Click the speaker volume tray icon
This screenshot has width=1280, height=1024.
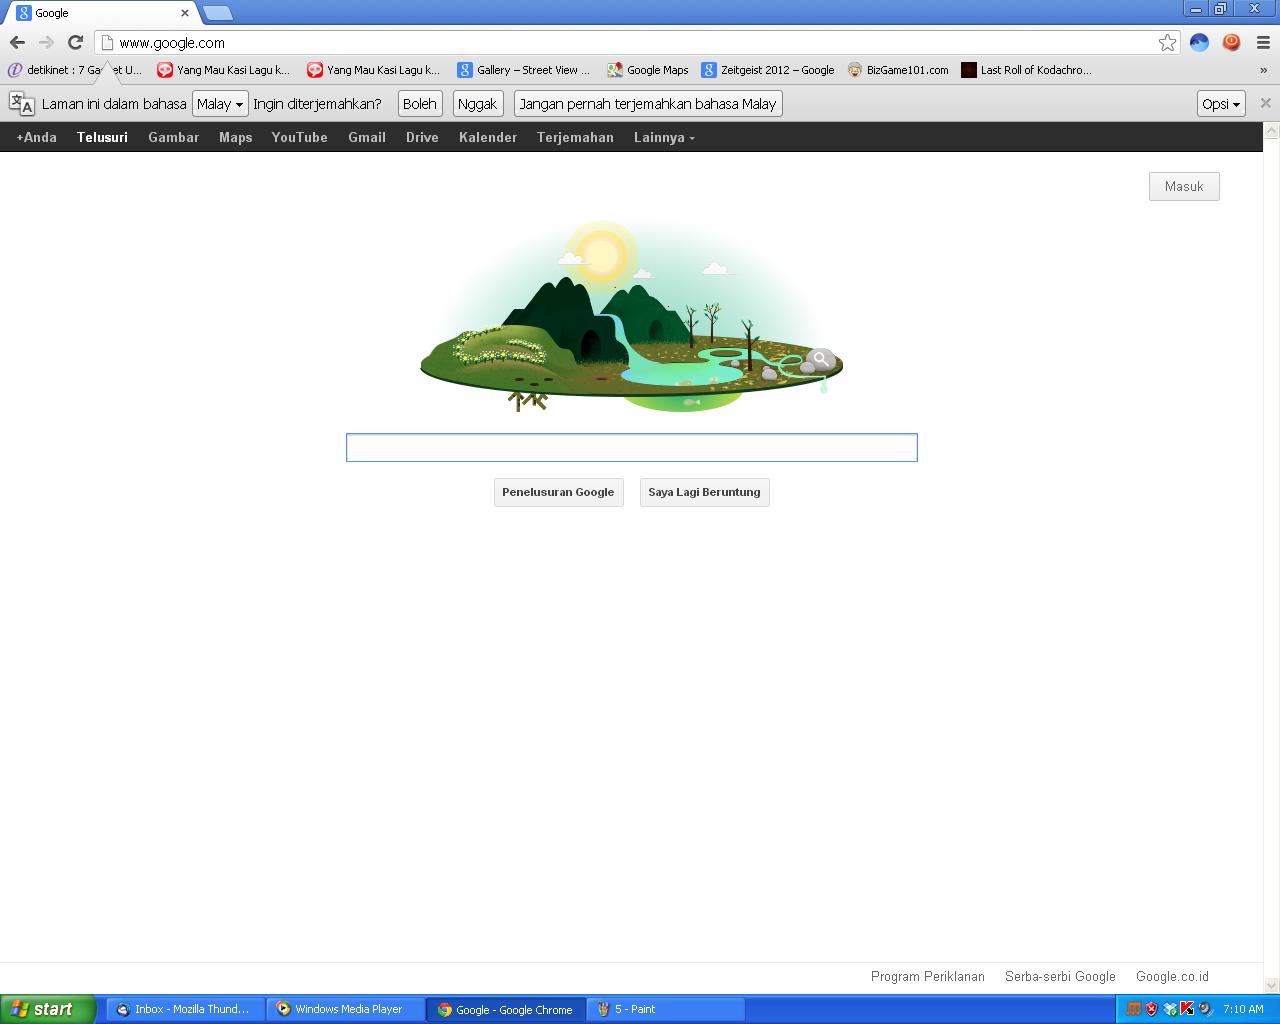click(1205, 1009)
